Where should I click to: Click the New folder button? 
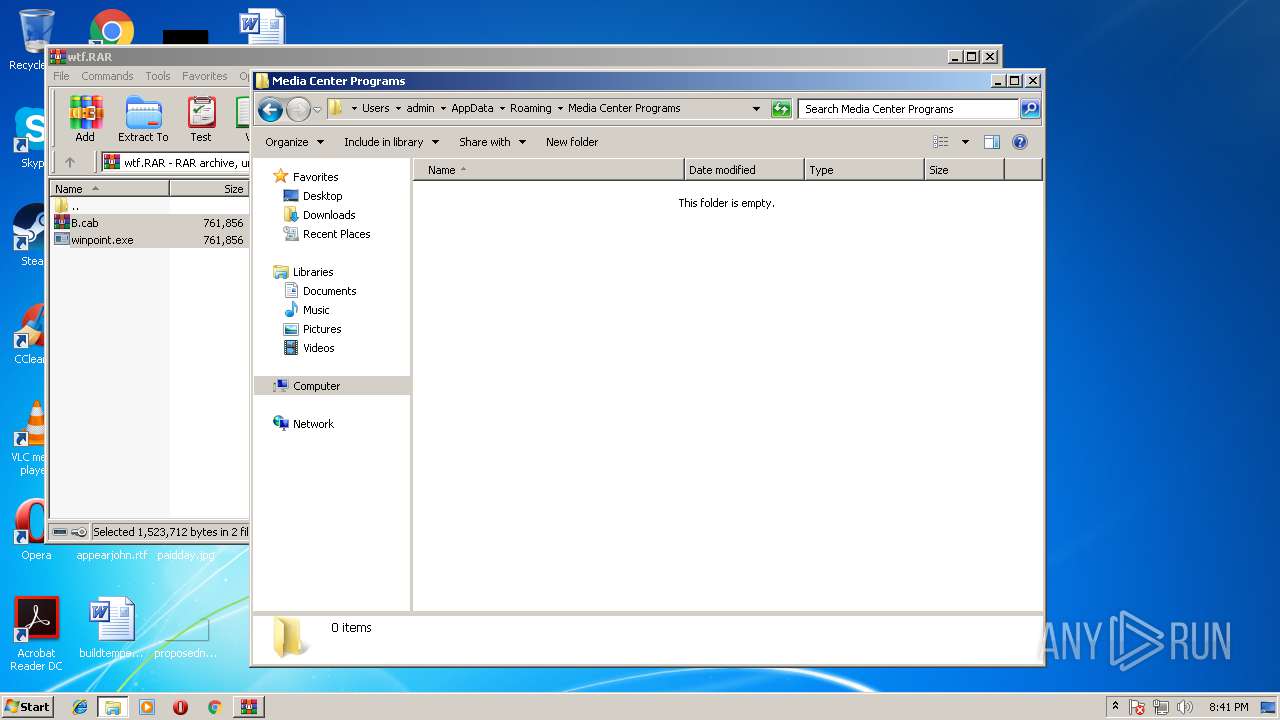(572, 142)
